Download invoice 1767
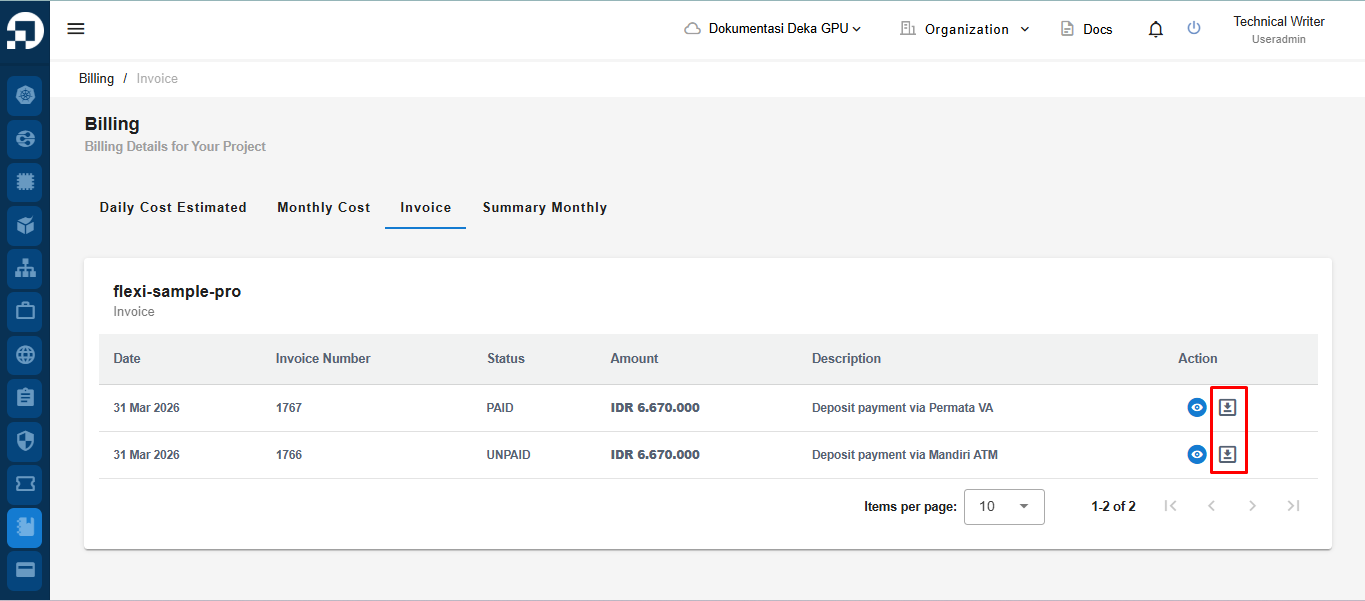Viewport: 1365px width, 601px height. click(x=1228, y=407)
